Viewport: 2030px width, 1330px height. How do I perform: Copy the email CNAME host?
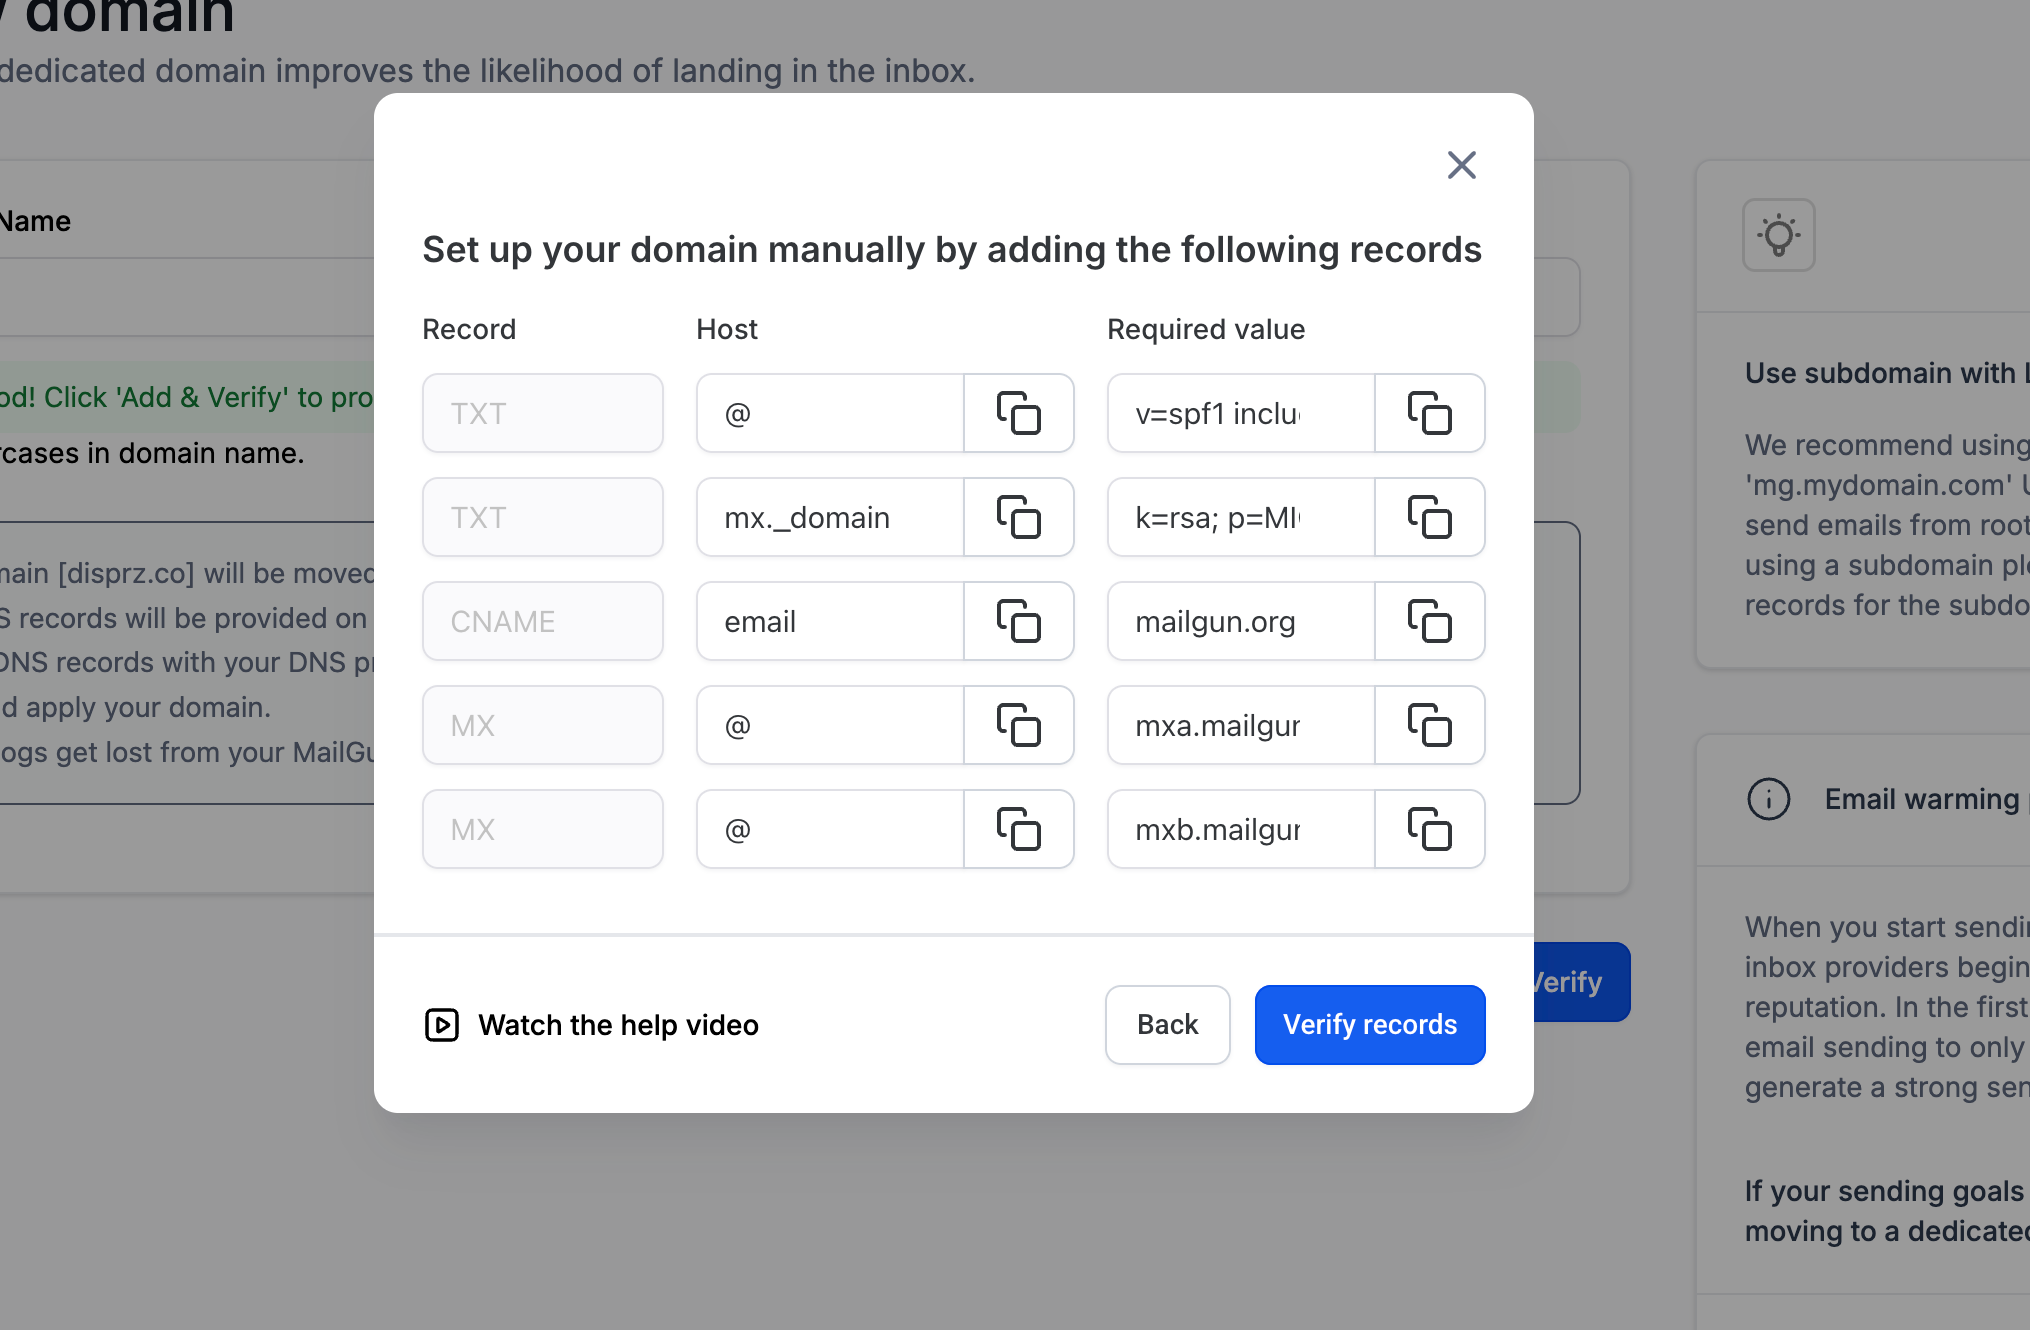click(x=1019, y=621)
